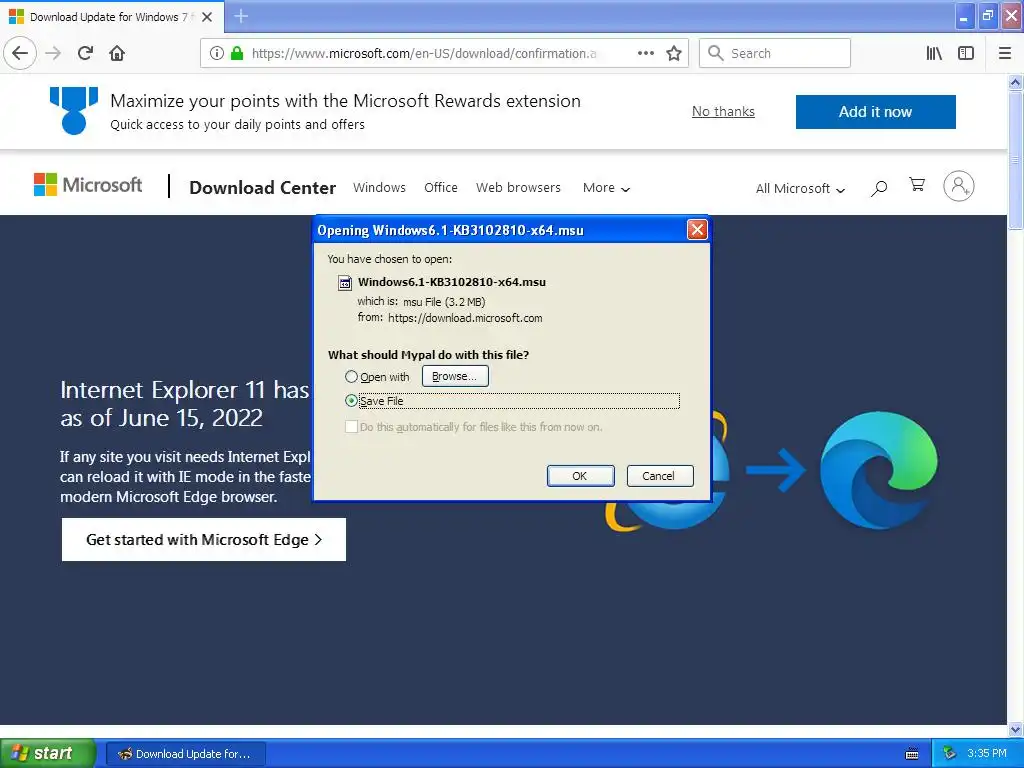Click the 3:35 PM system clock
Screen dimensions: 1024x768
click(987, 754)
